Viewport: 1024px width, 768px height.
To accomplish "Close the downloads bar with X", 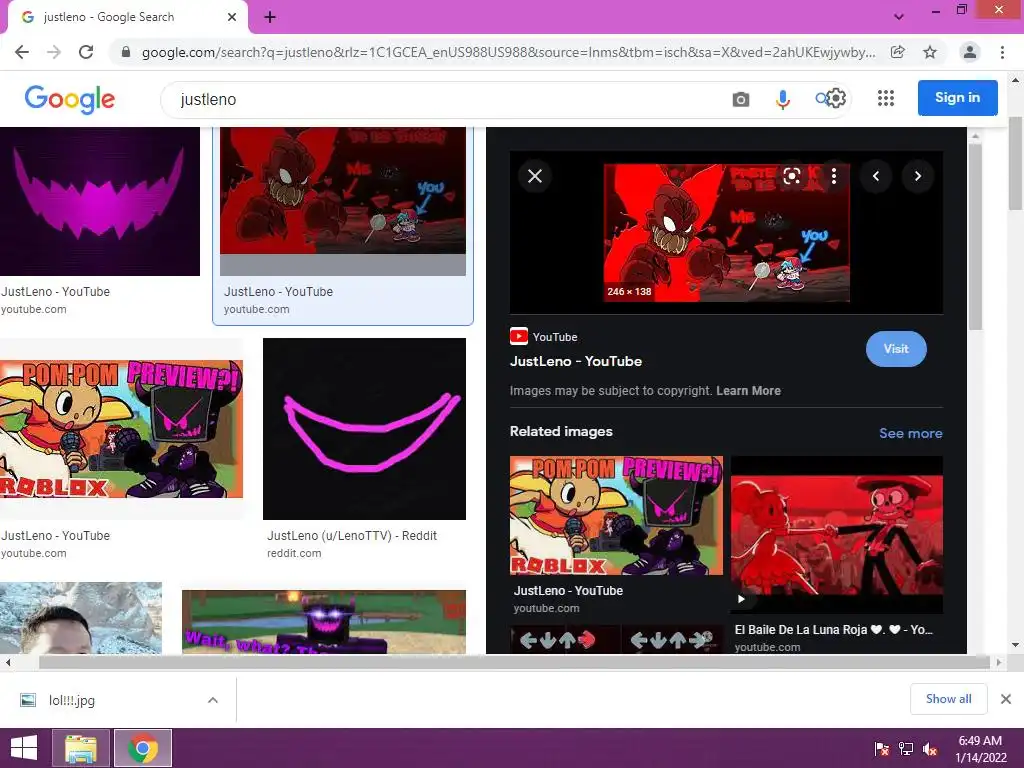I will tap(1006, 699).
